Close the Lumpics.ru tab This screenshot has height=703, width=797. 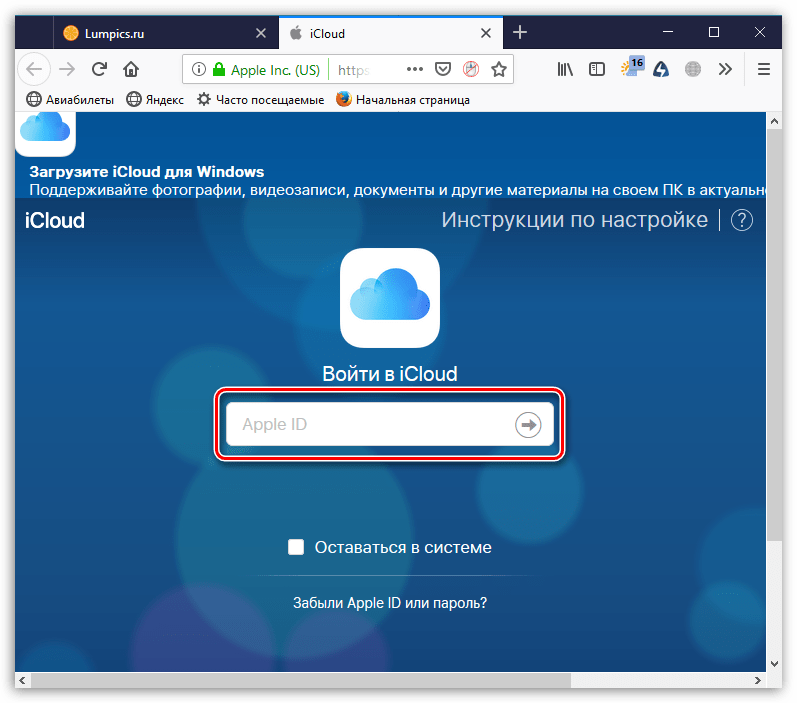tap(261, 33)
